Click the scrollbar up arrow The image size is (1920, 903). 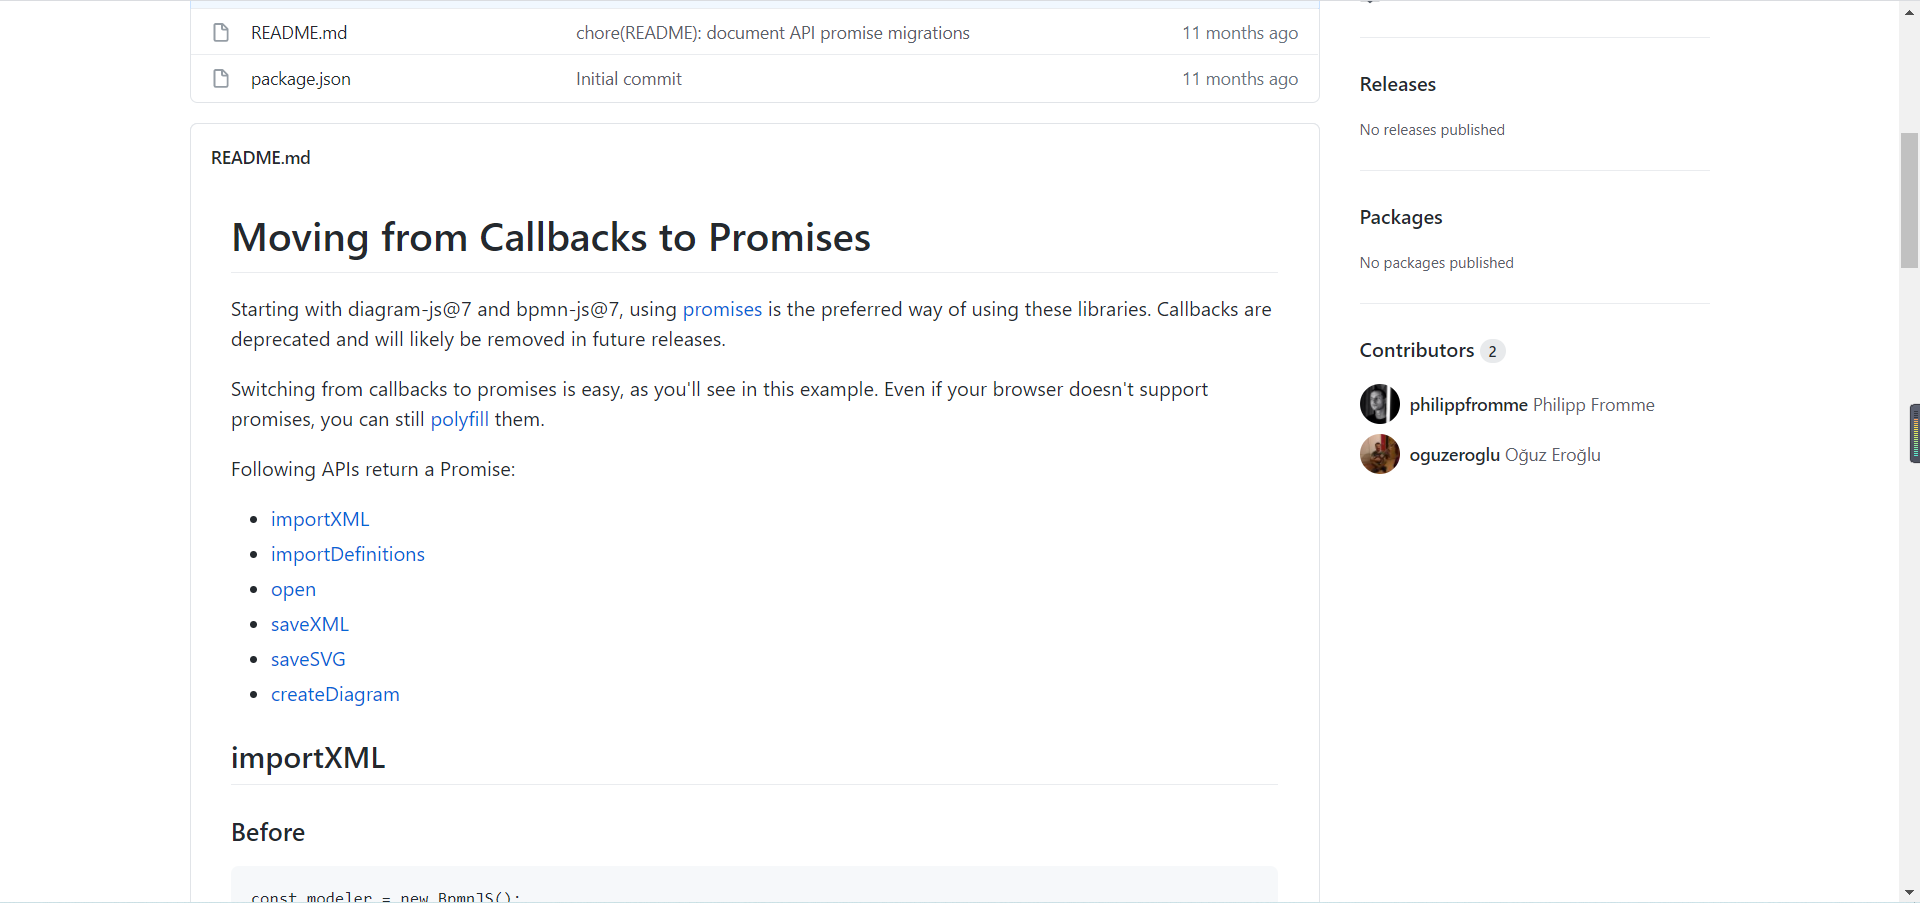[1909, 11]
